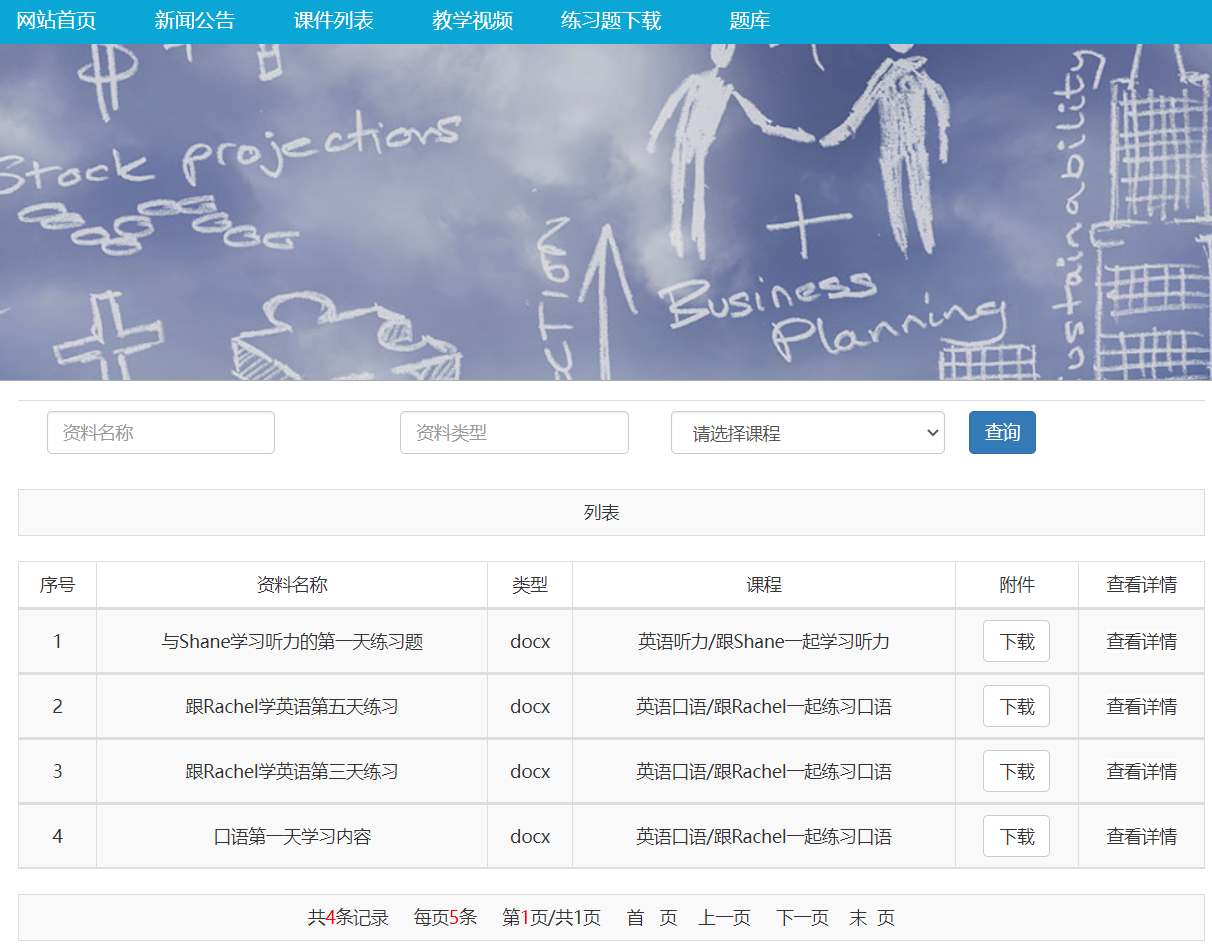Screen dimensions: 1212x944
Task: Click the 附件 column header
Action: click(1017, 585)
